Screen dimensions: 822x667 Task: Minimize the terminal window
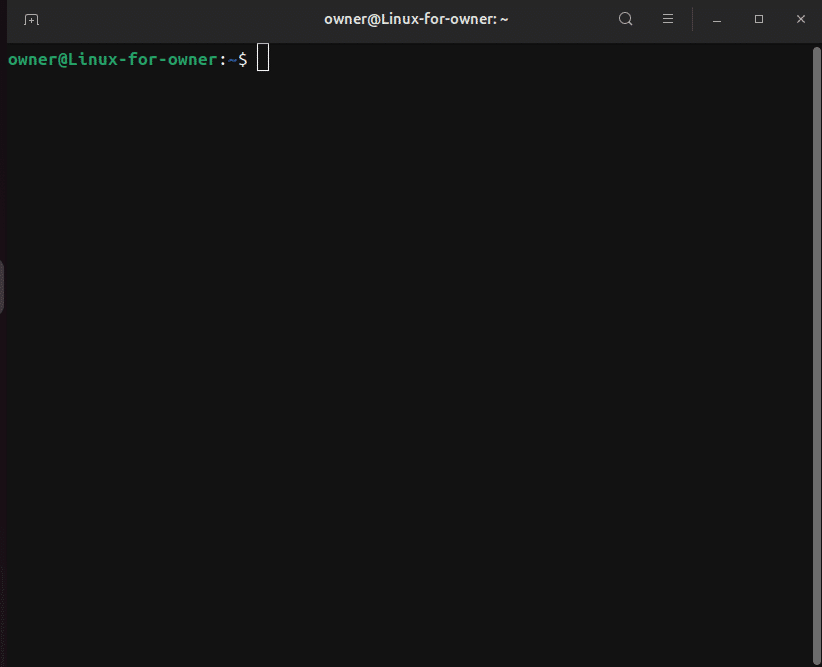point(717,20)
